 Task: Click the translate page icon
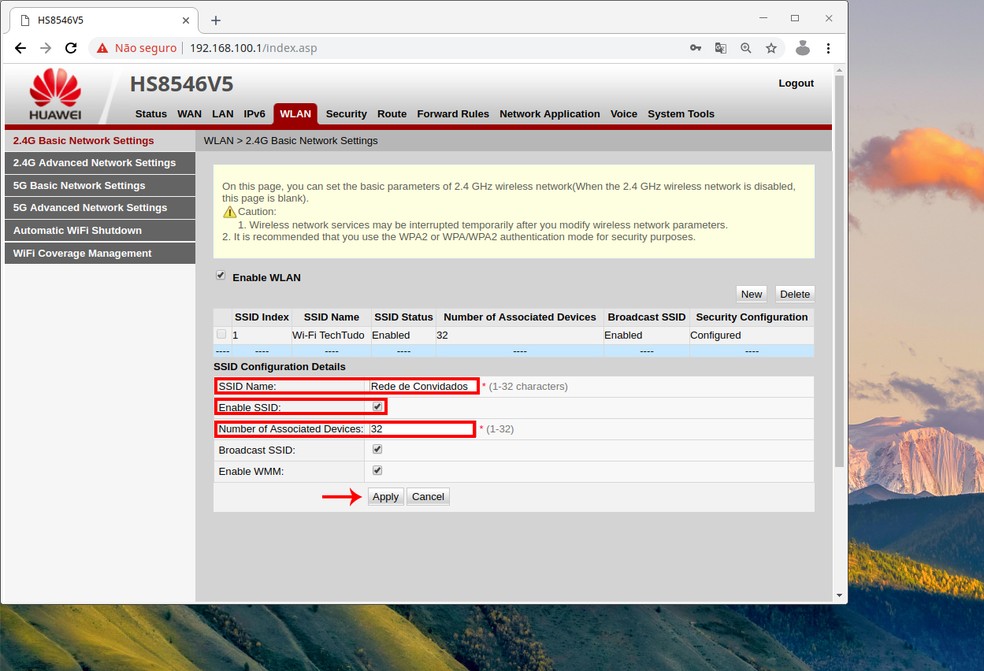tap(720, 48)
